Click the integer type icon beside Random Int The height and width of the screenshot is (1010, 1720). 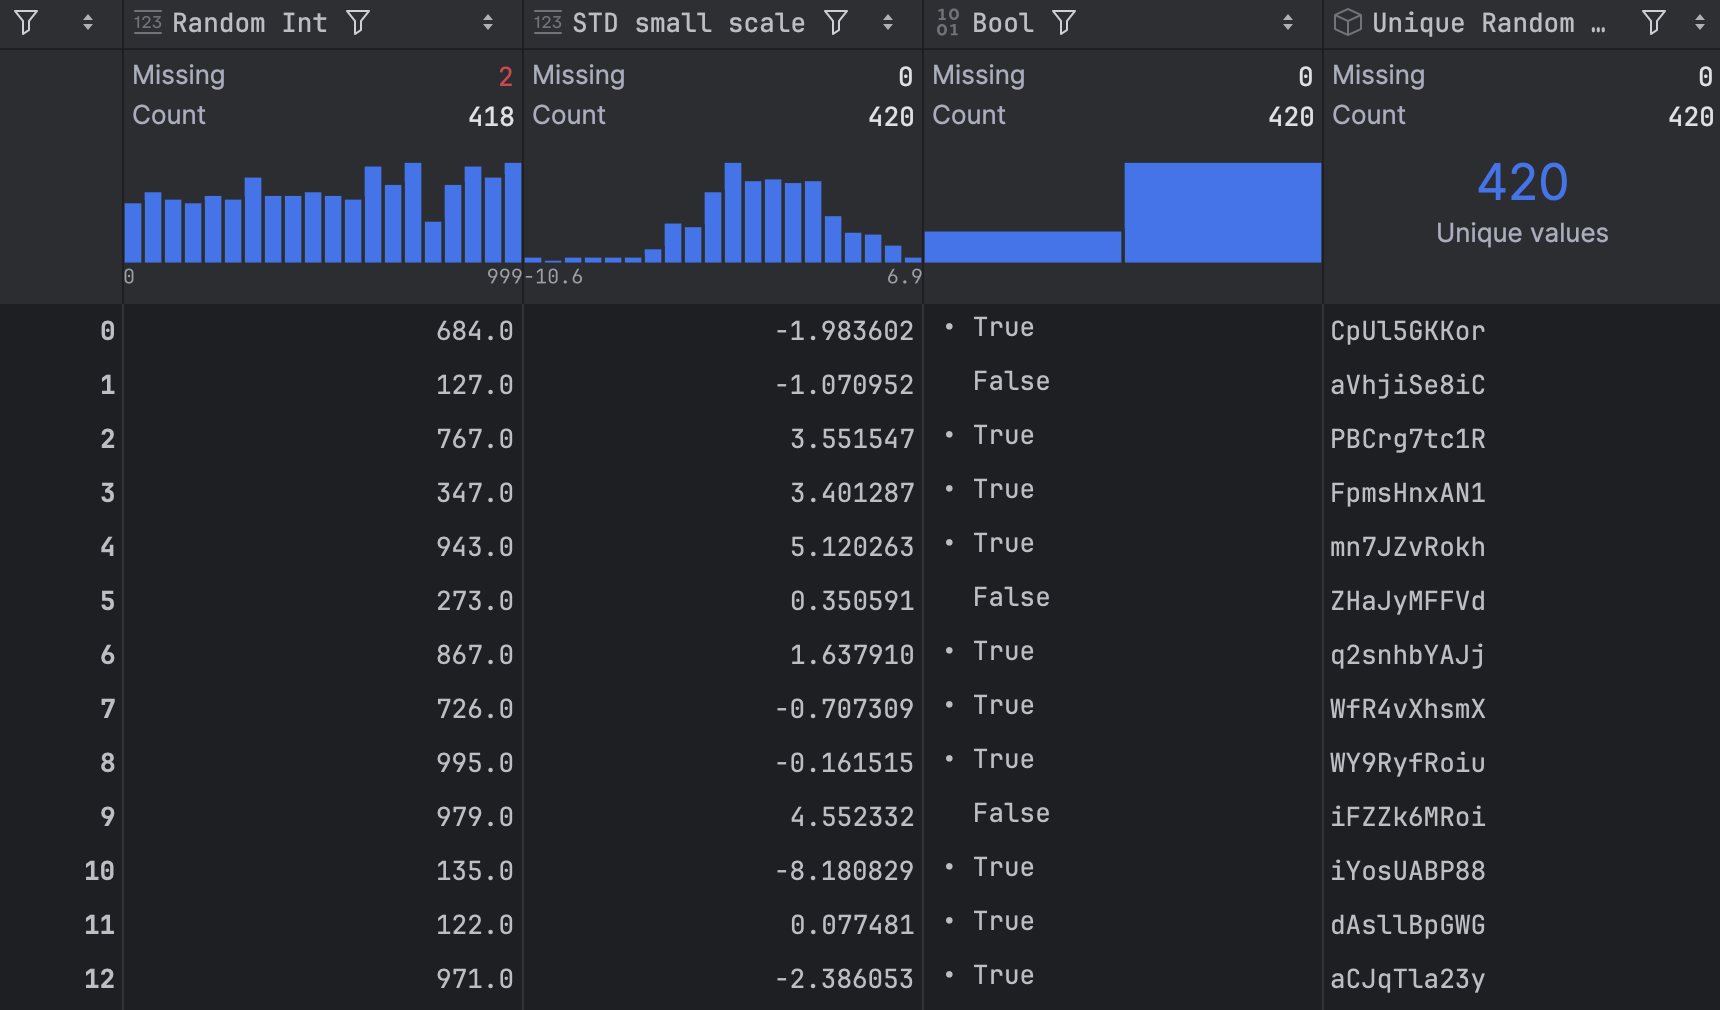coord(146,22)
